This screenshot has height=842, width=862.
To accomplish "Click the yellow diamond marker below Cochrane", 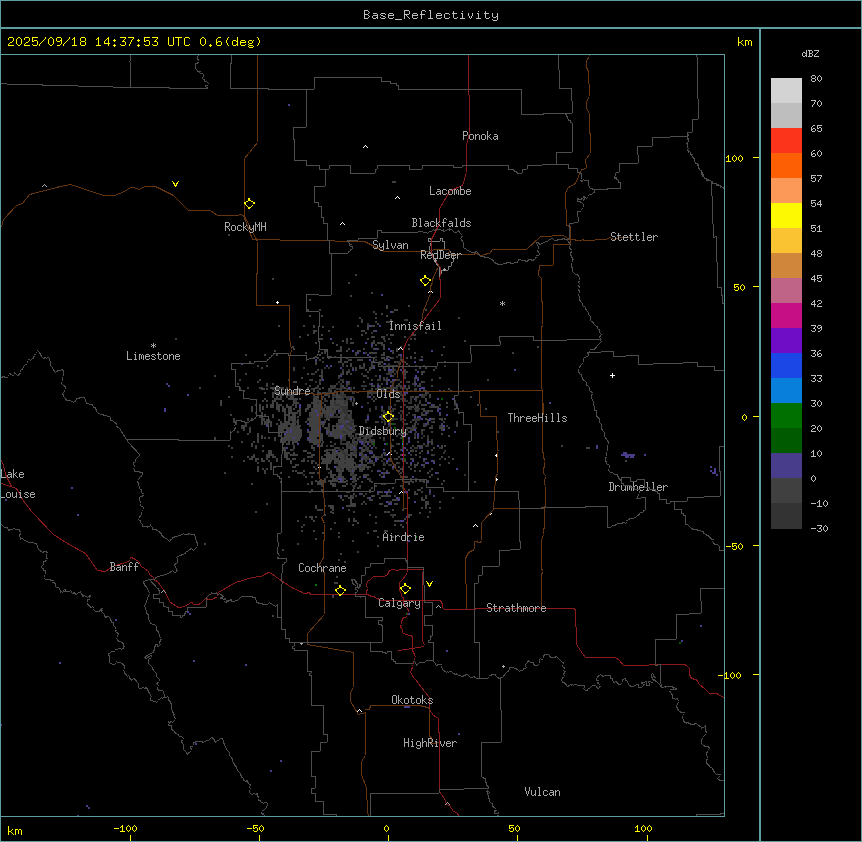I will pyautogui.click(x=340, y=590).
